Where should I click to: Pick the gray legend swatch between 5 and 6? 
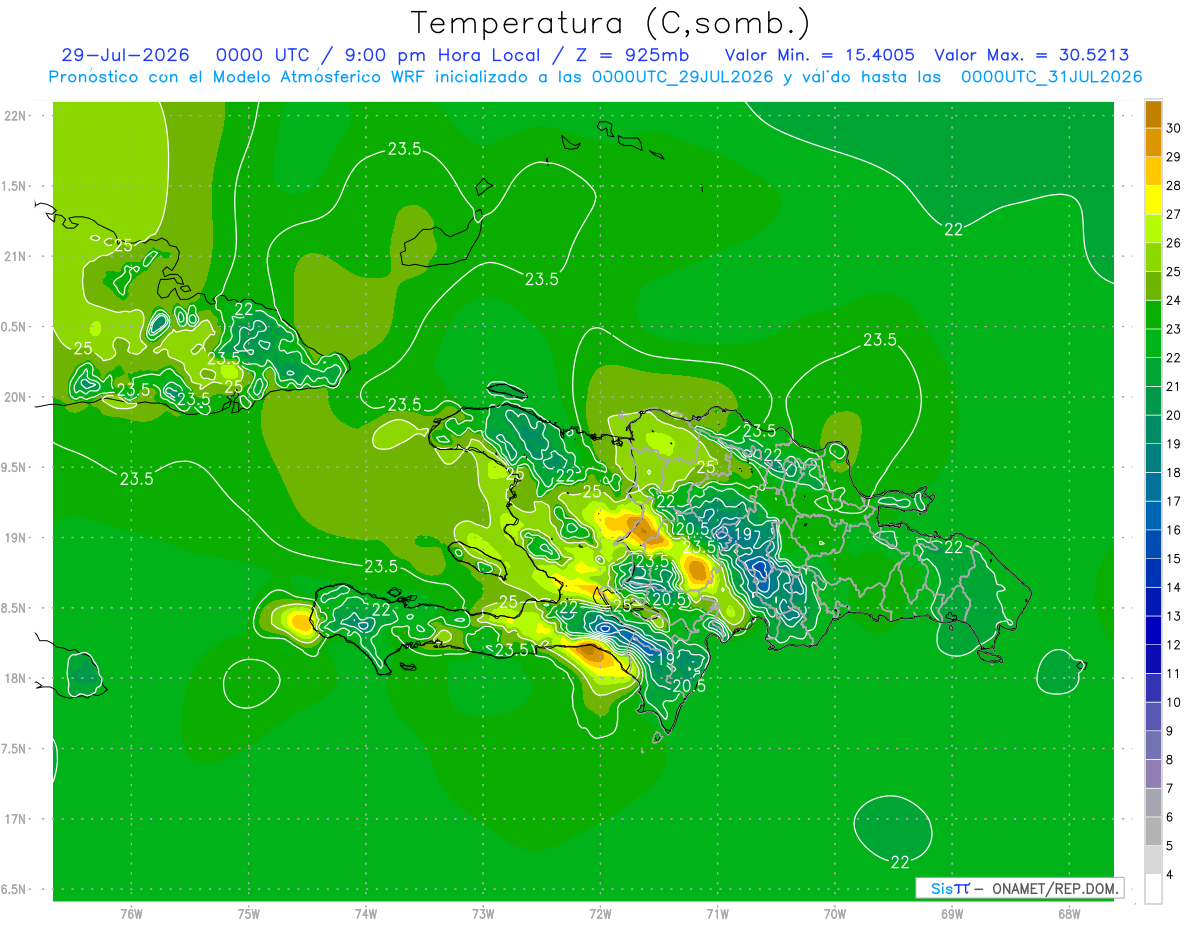[x=1153, y=831]
